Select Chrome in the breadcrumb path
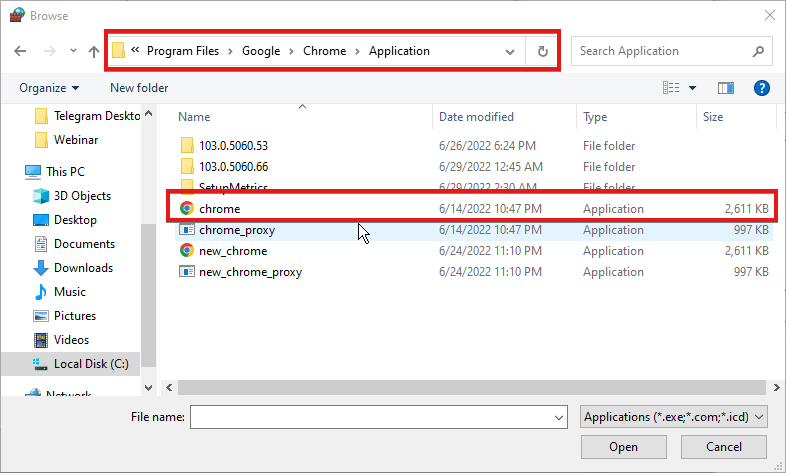The image size is (786, 473). (324, 51)
